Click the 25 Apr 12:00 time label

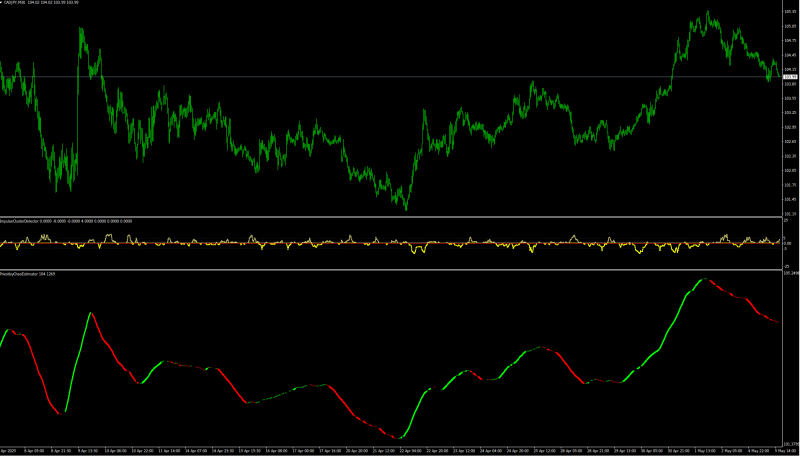point(543,451)
